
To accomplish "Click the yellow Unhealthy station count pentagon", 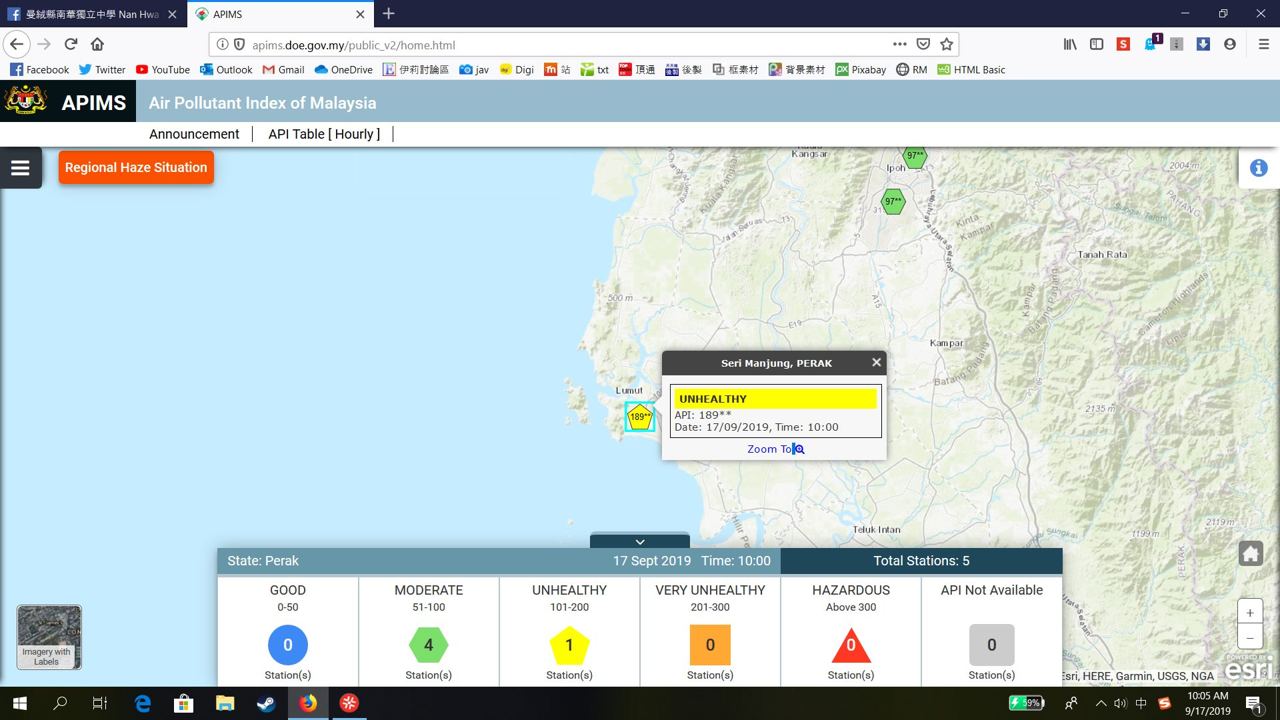I will [569, 645].
